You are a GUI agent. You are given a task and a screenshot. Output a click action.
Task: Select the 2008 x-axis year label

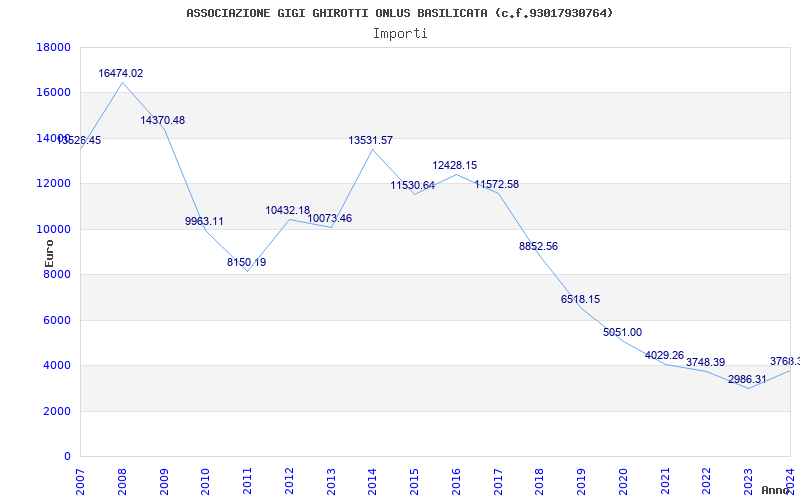point(122,482)
